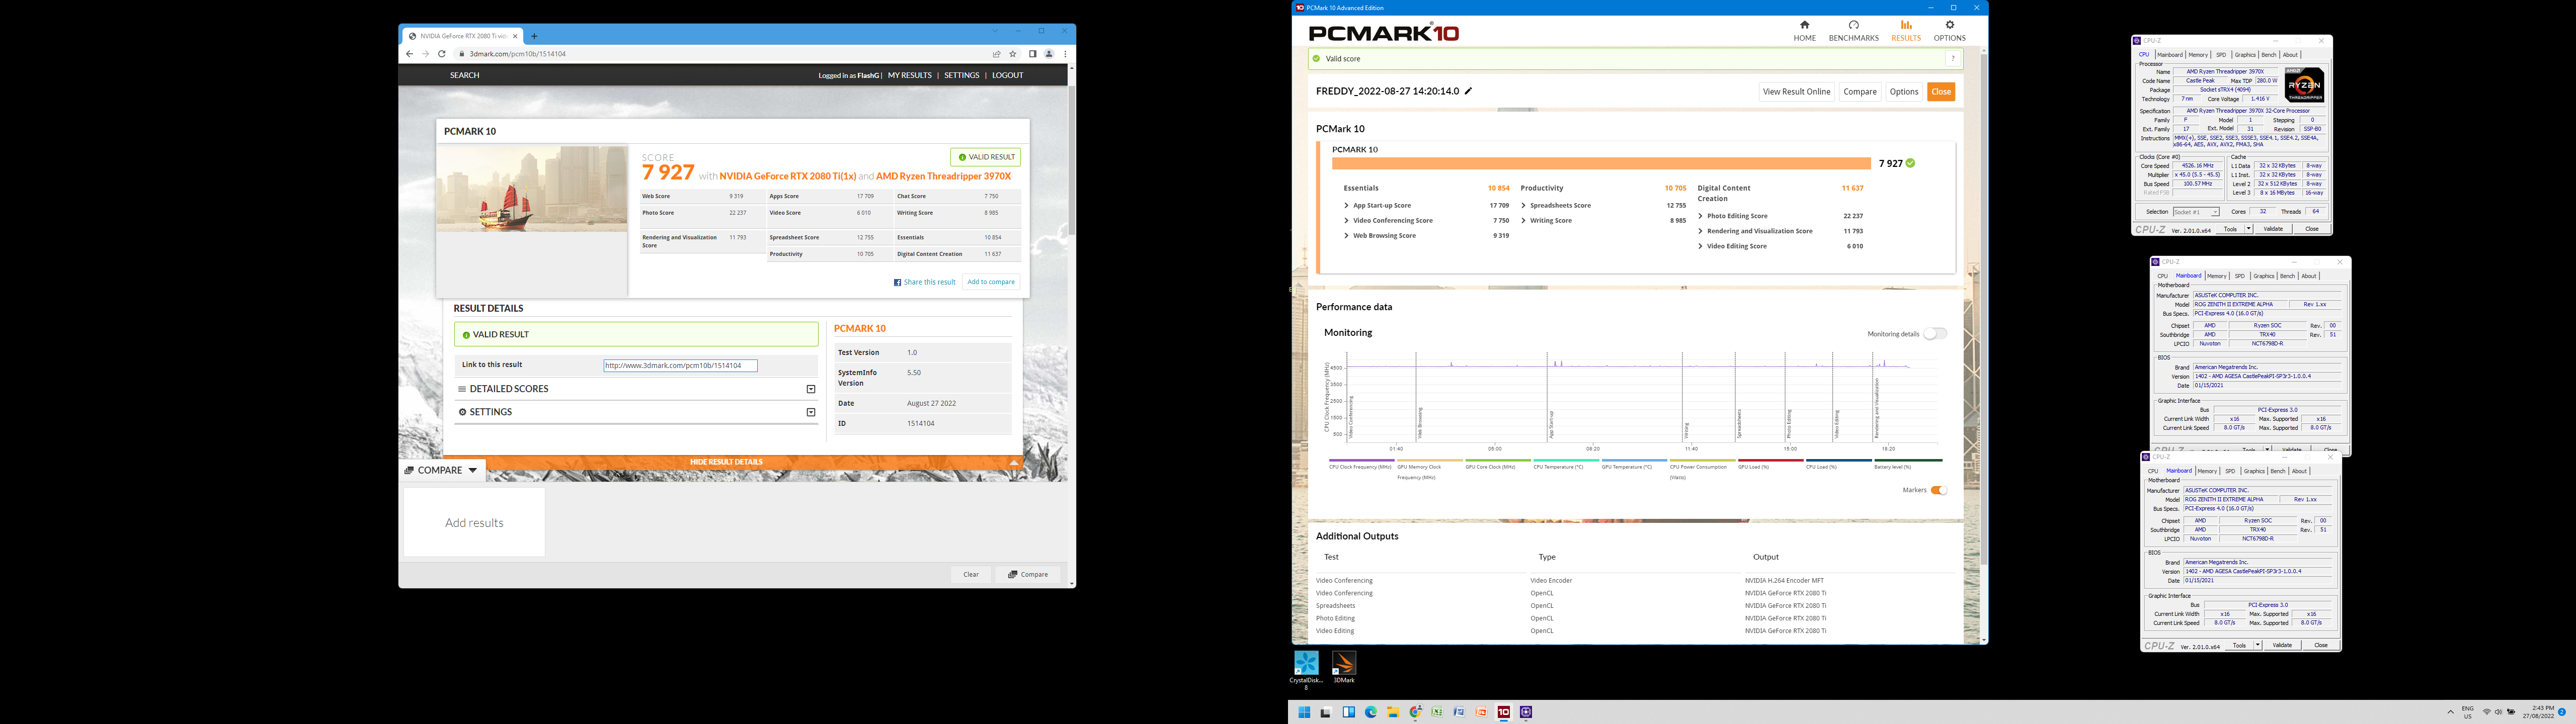Open Microsoft Edge from taskbar
Image resolution: width=2576 pixels, height=724 pixels.
click(x=1371, y=712)
